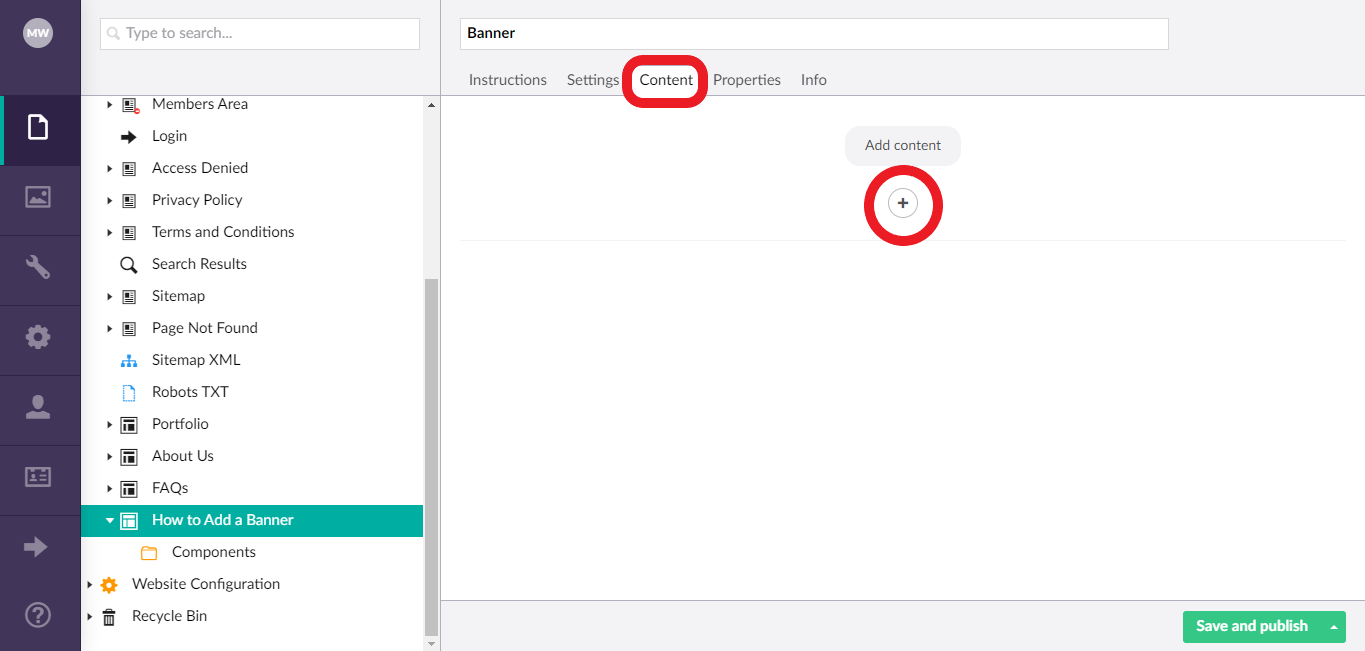
Task: Click the Sitemap XML hierarchy icon
Action: tap(128, 361)
